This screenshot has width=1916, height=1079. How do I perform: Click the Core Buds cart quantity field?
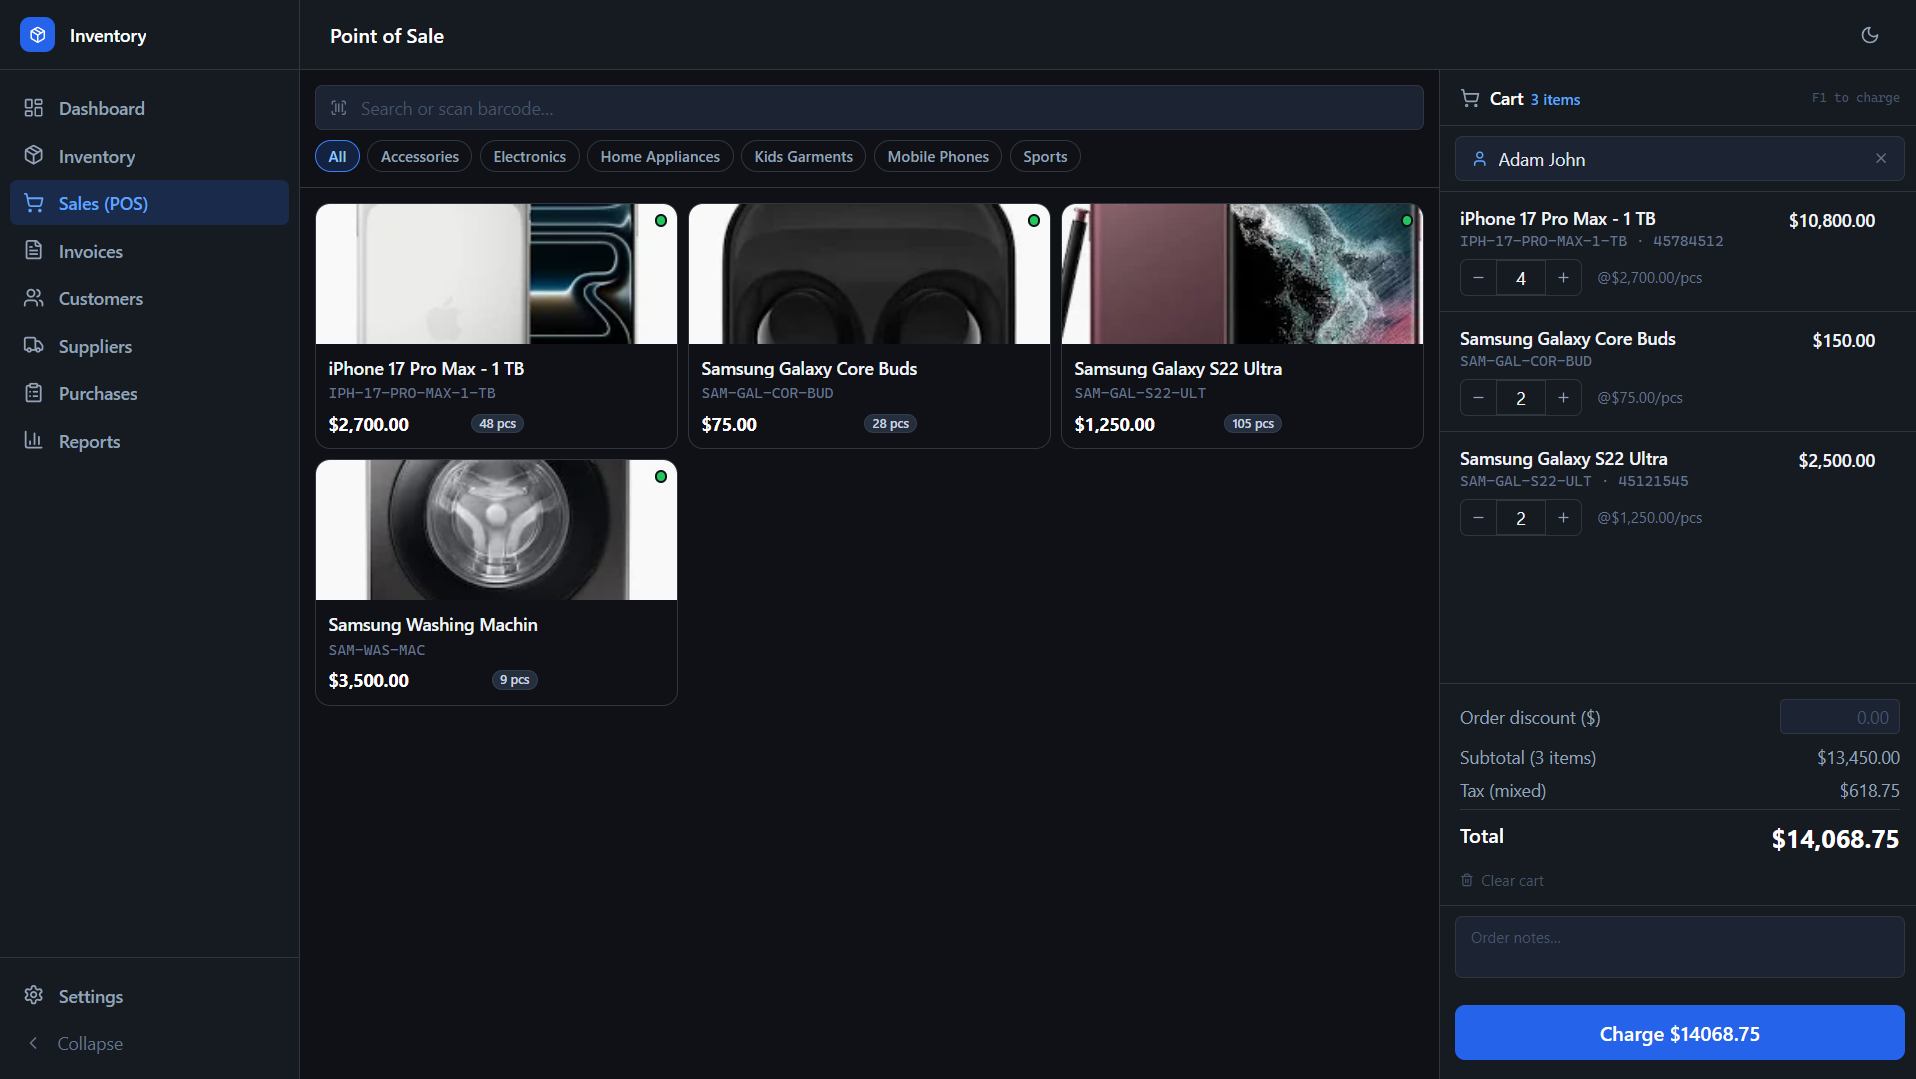tap(1520, 398)
